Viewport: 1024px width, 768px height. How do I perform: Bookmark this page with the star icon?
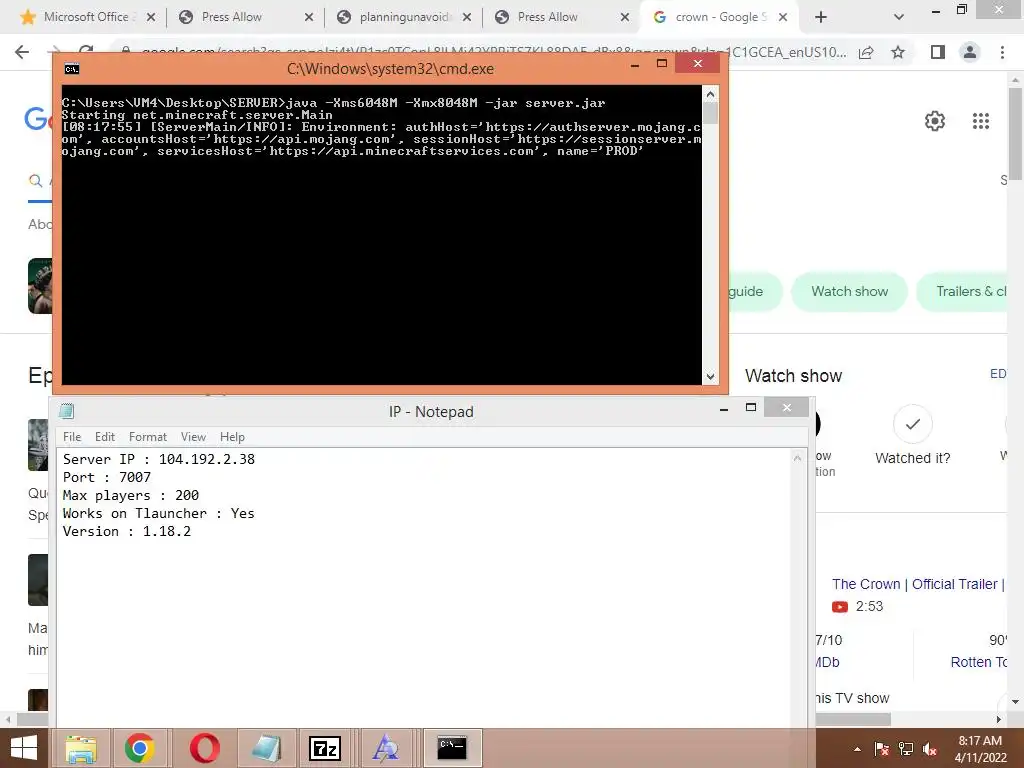pos(898,52)
